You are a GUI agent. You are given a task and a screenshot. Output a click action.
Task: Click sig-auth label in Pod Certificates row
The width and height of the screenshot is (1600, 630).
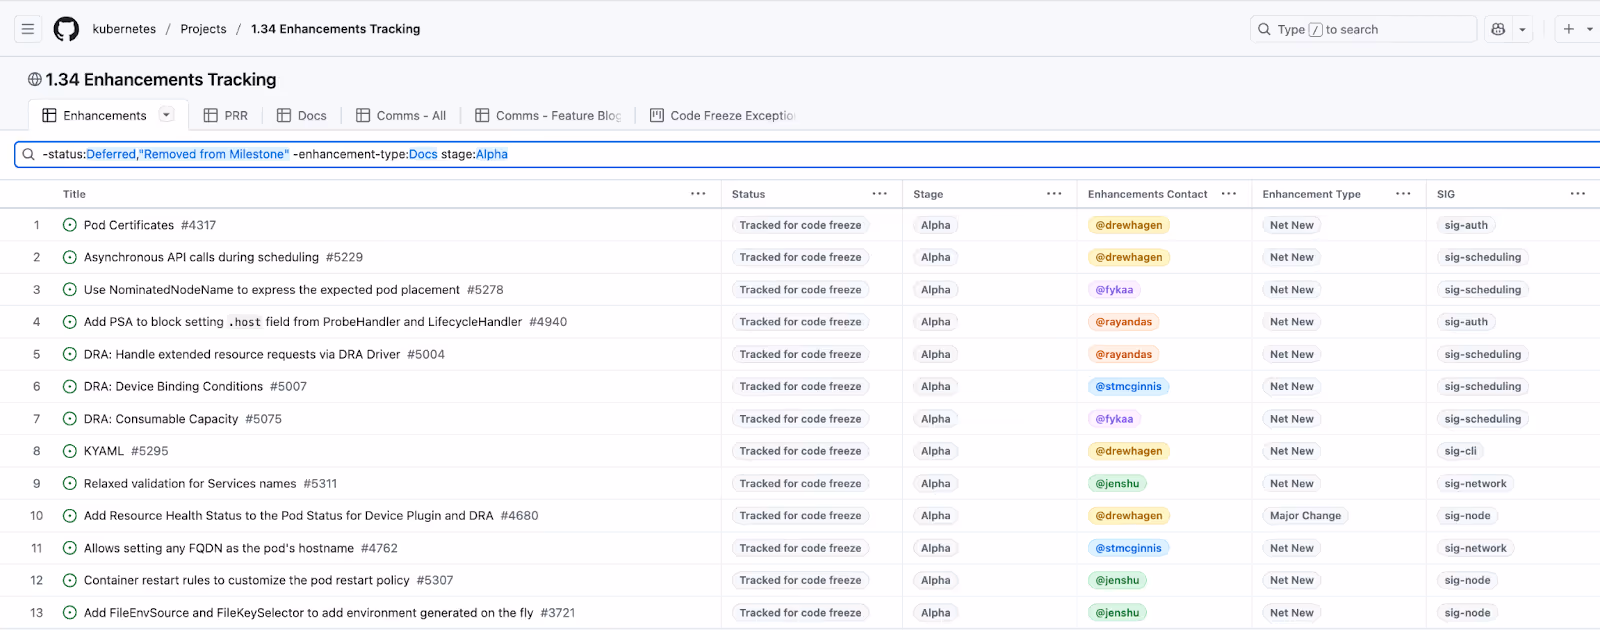pos(1466,225)
